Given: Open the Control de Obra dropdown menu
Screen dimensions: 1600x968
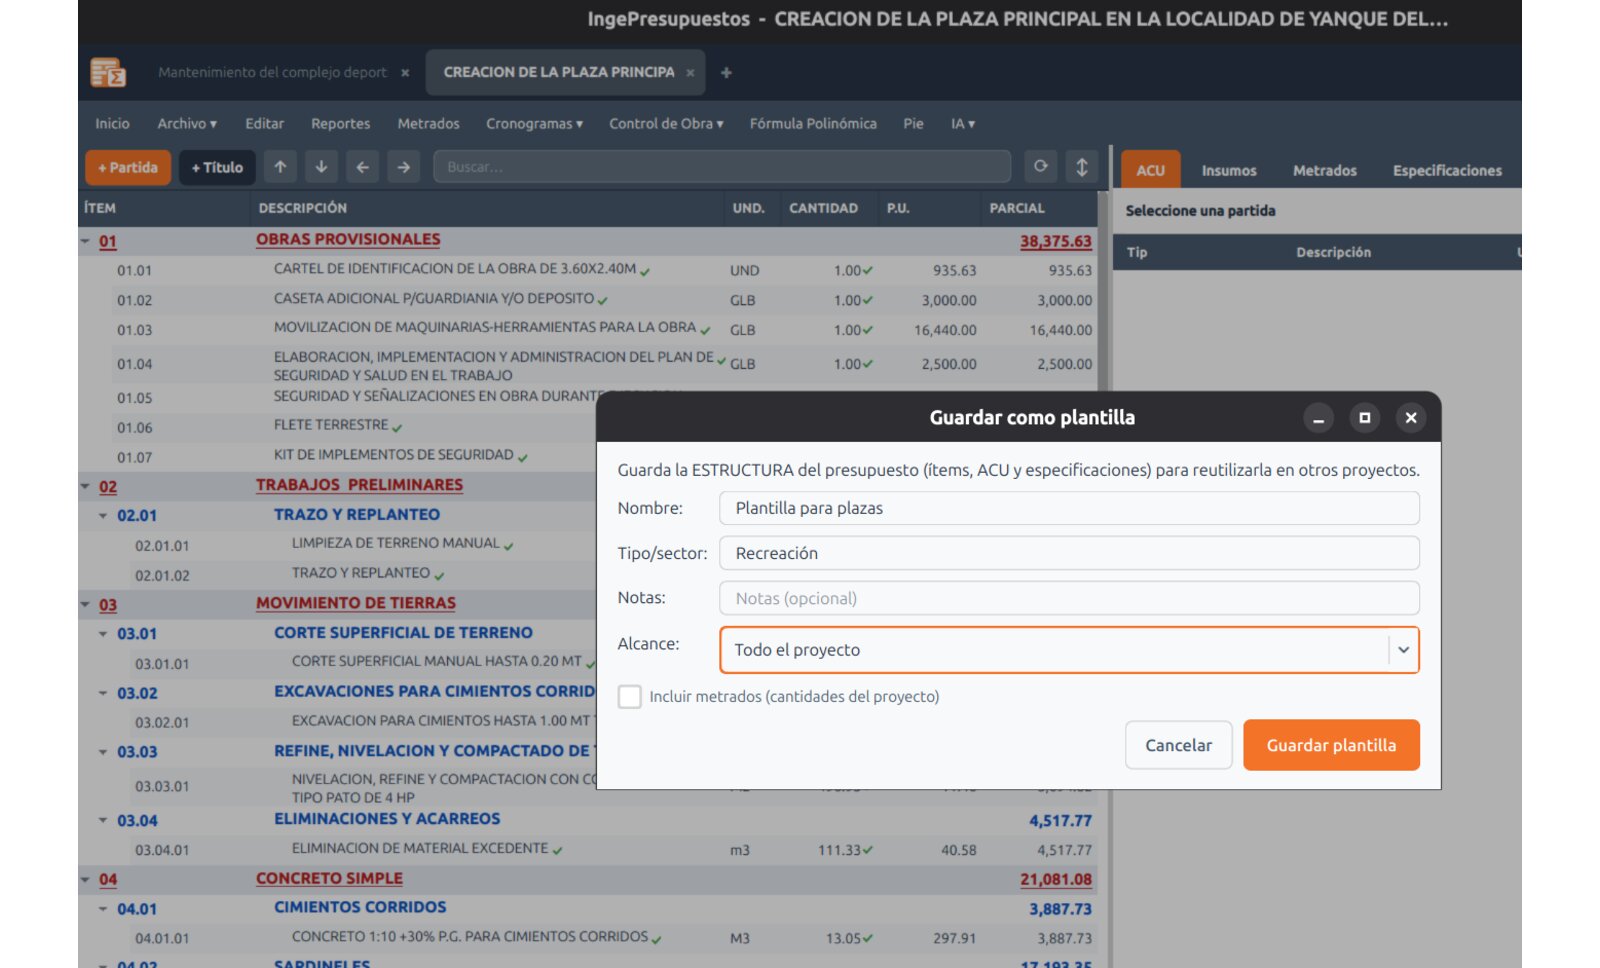Looking at the screenshot, I should pos(666,124).
